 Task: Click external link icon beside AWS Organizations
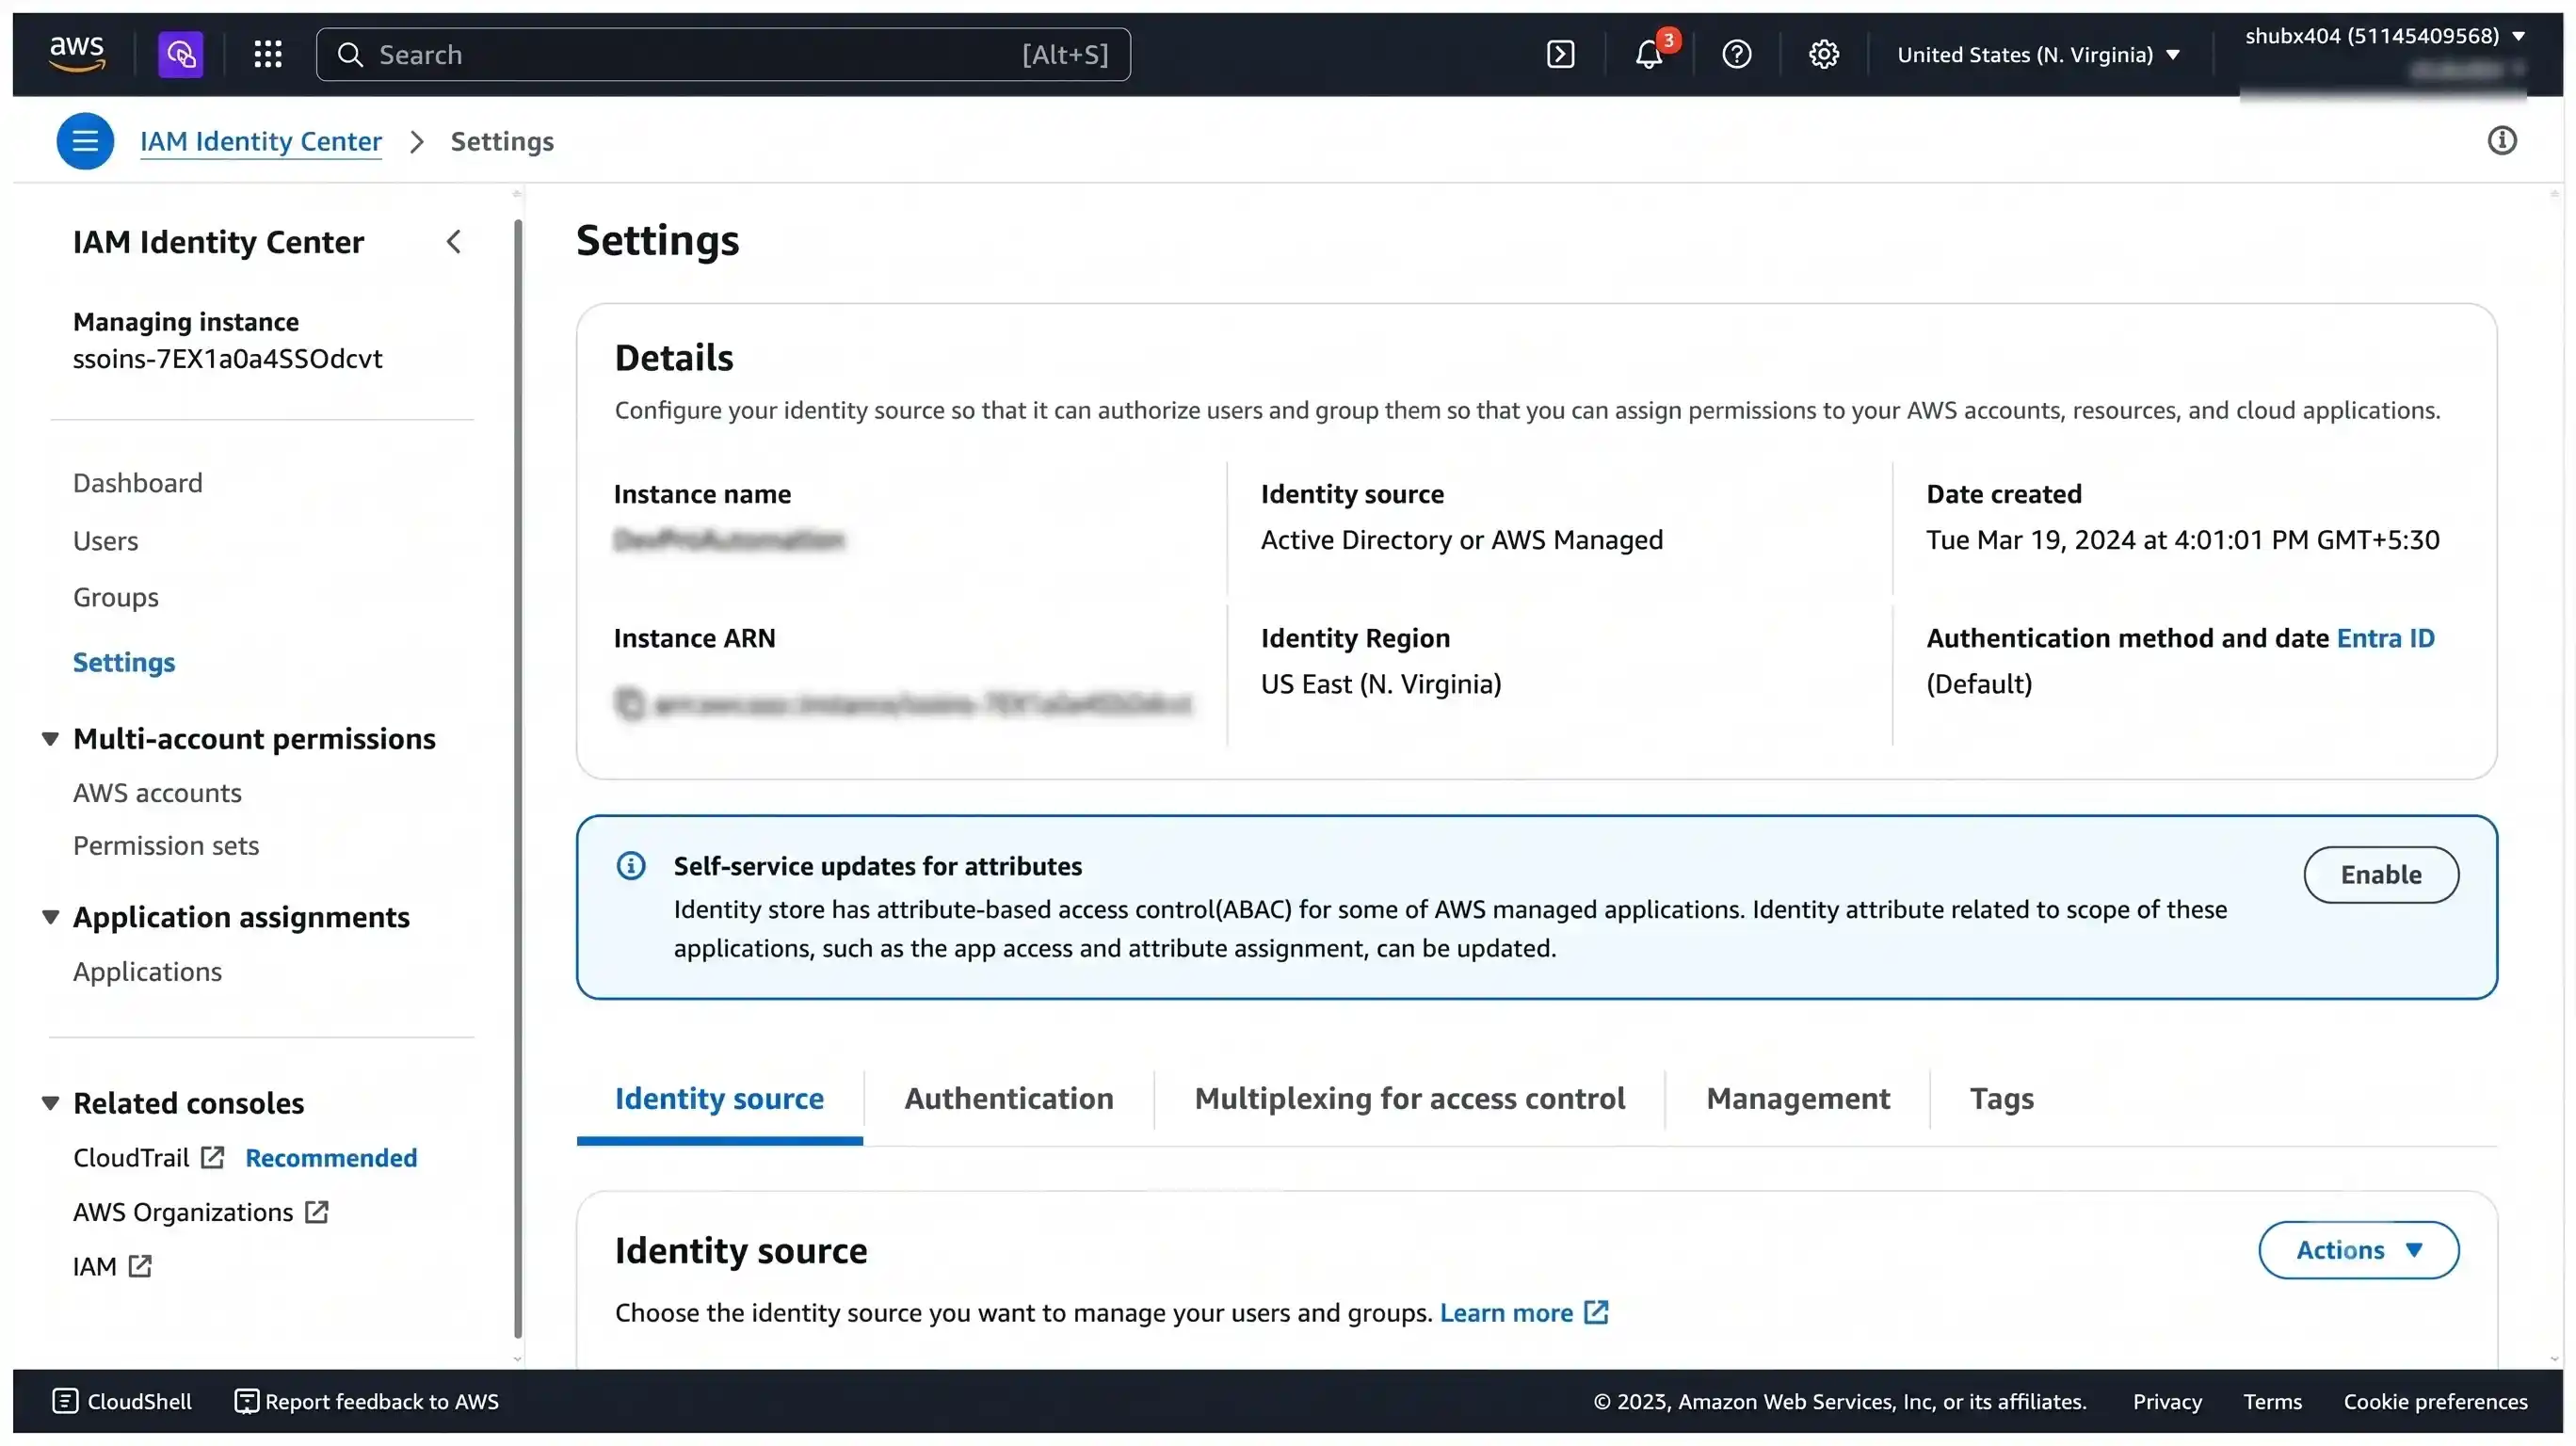pos(317,1212)
